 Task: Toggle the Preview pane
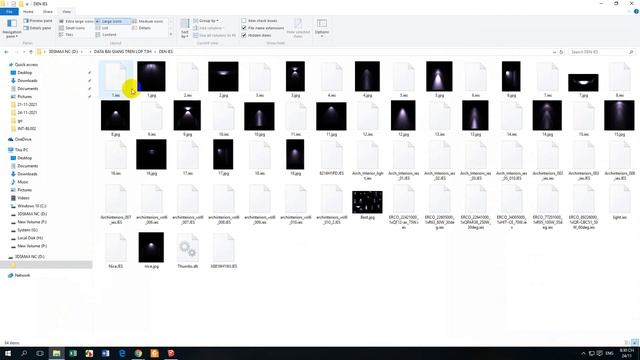click(x=38, y=21)
